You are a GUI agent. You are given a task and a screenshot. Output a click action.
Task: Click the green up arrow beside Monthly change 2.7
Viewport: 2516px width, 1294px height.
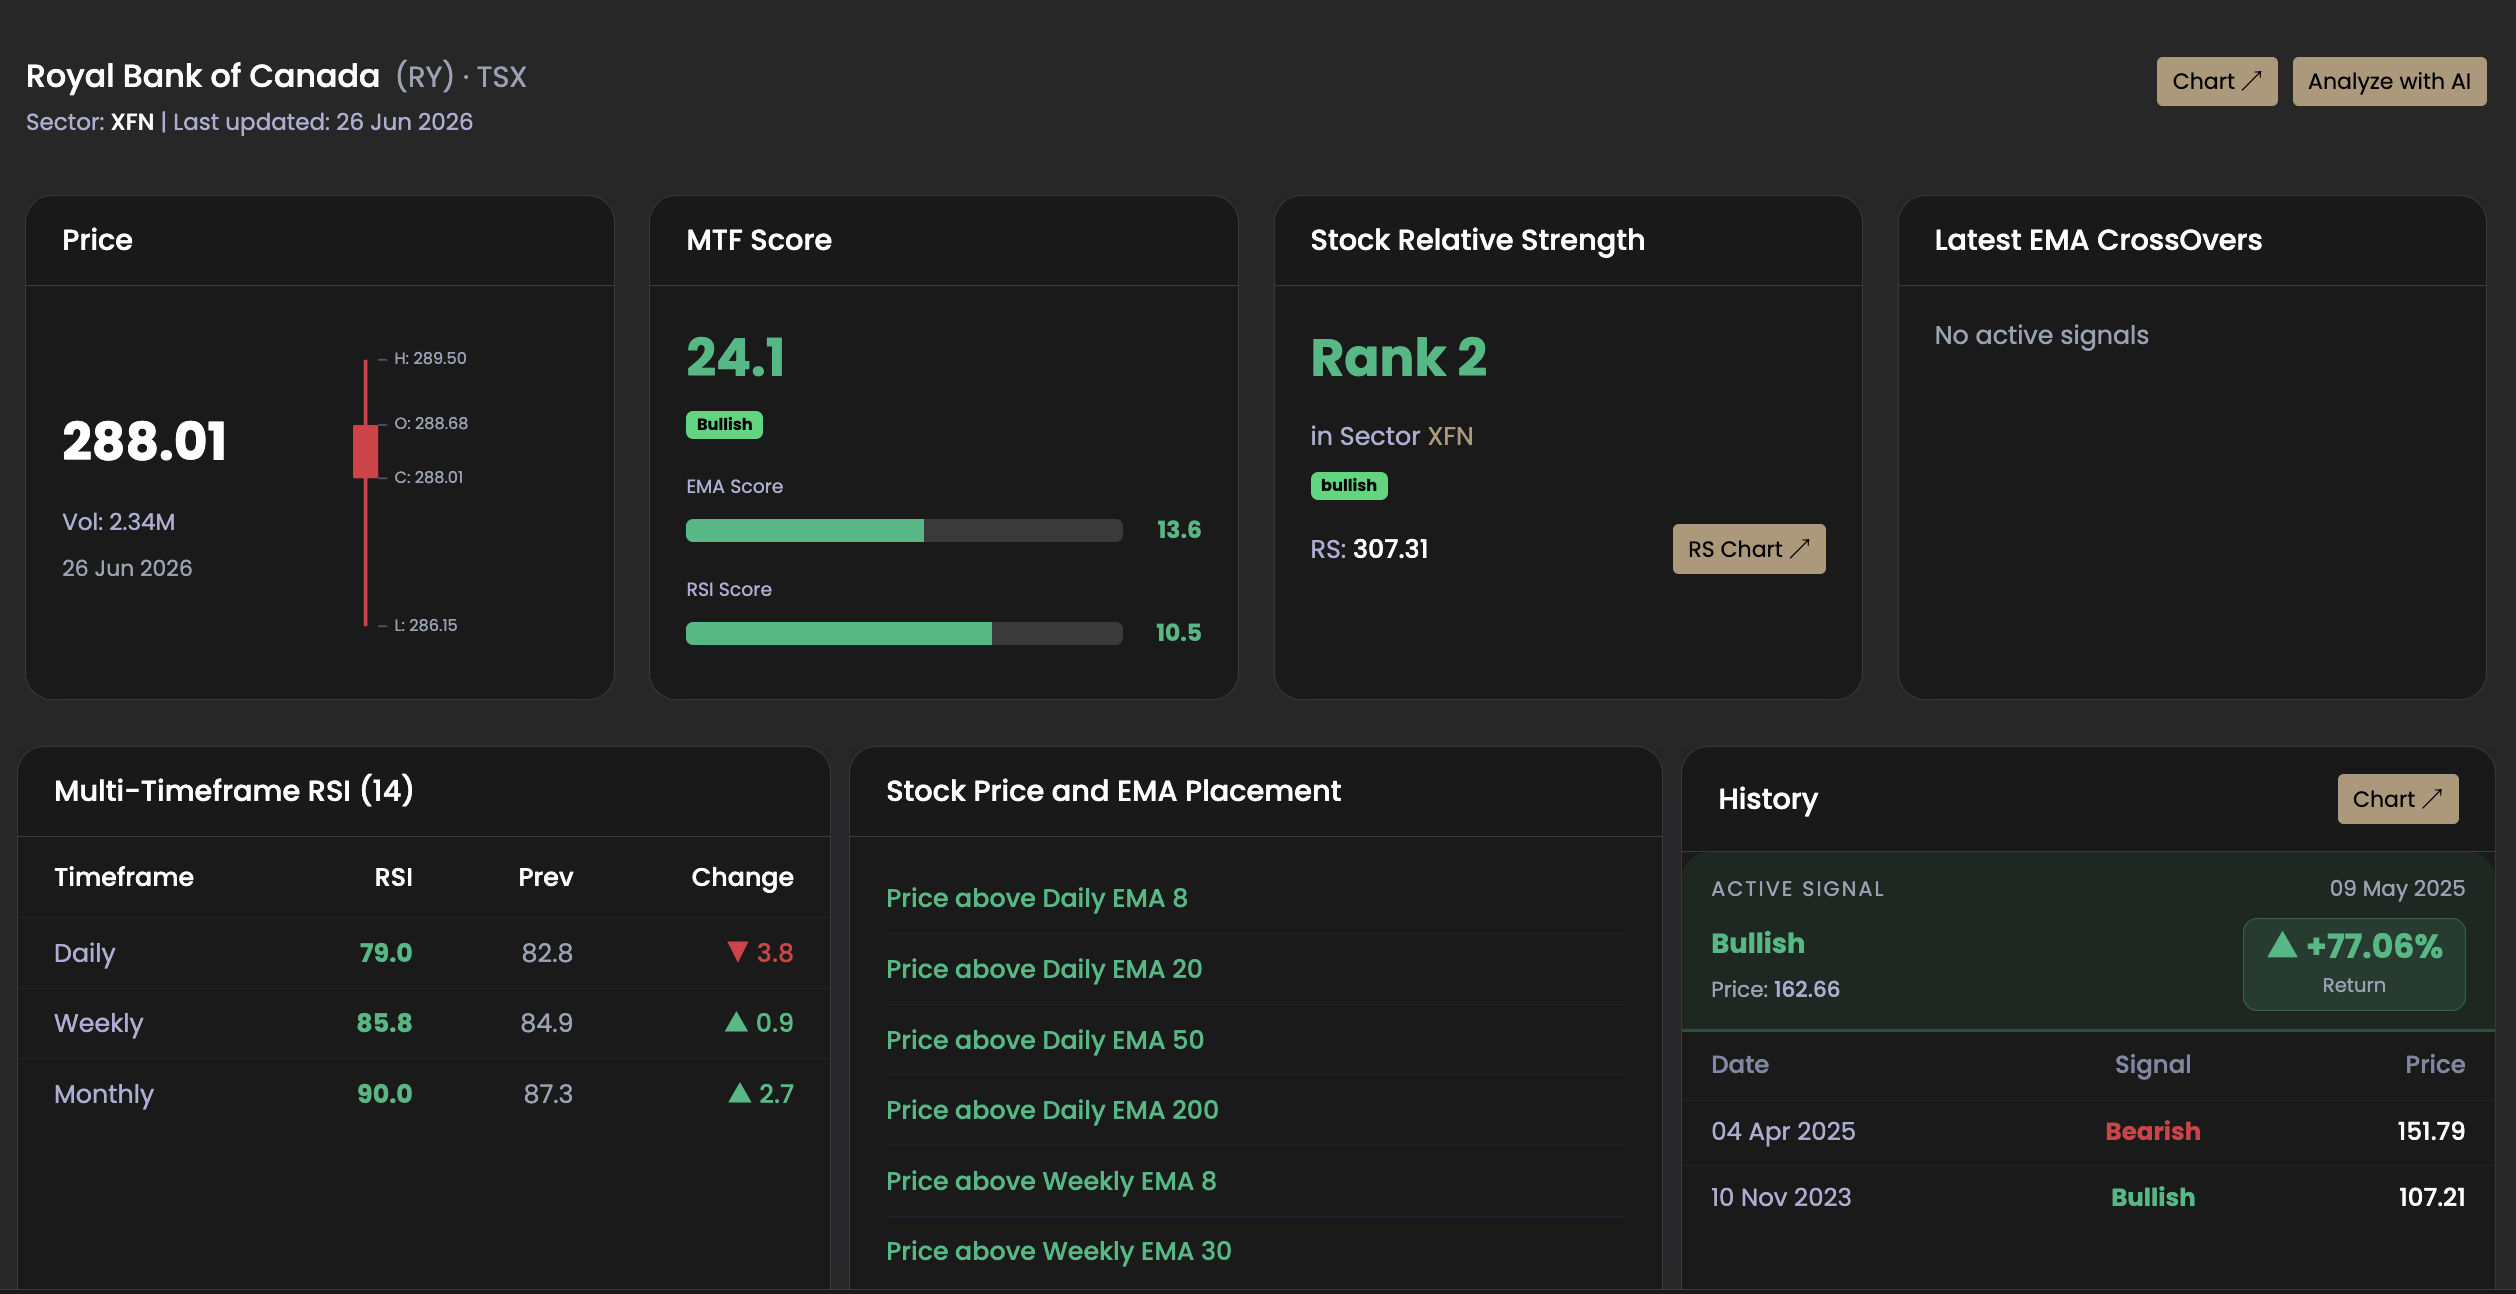pyautogui.click(x=739, y=1092)
